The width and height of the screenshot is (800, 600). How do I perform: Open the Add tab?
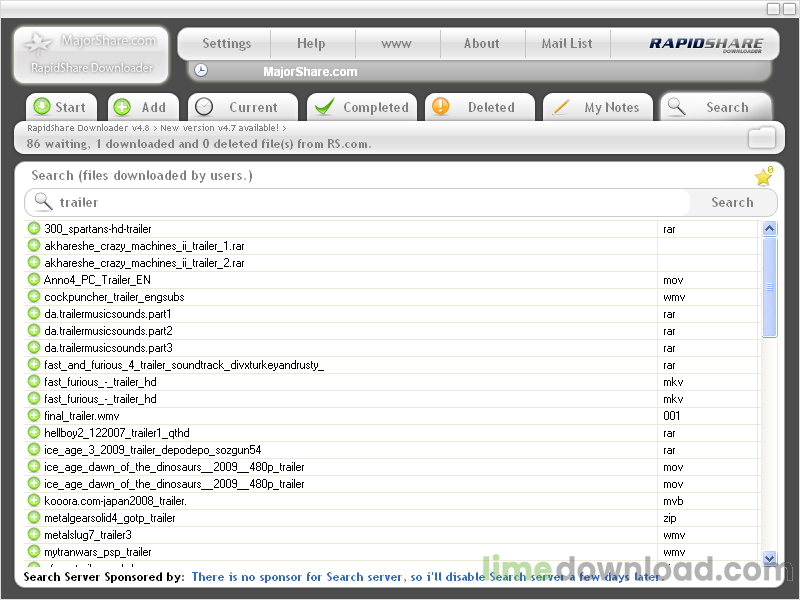[x=143, y=107]
